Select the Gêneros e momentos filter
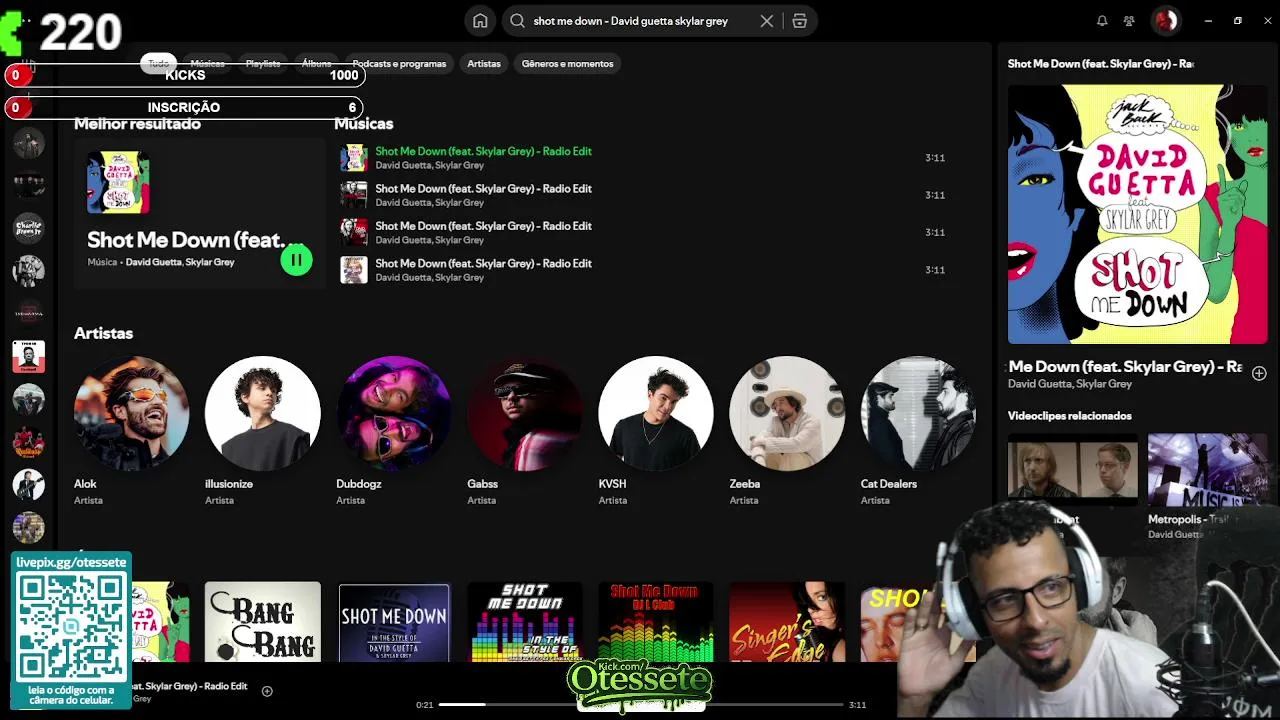 click(x=567, y=64)
